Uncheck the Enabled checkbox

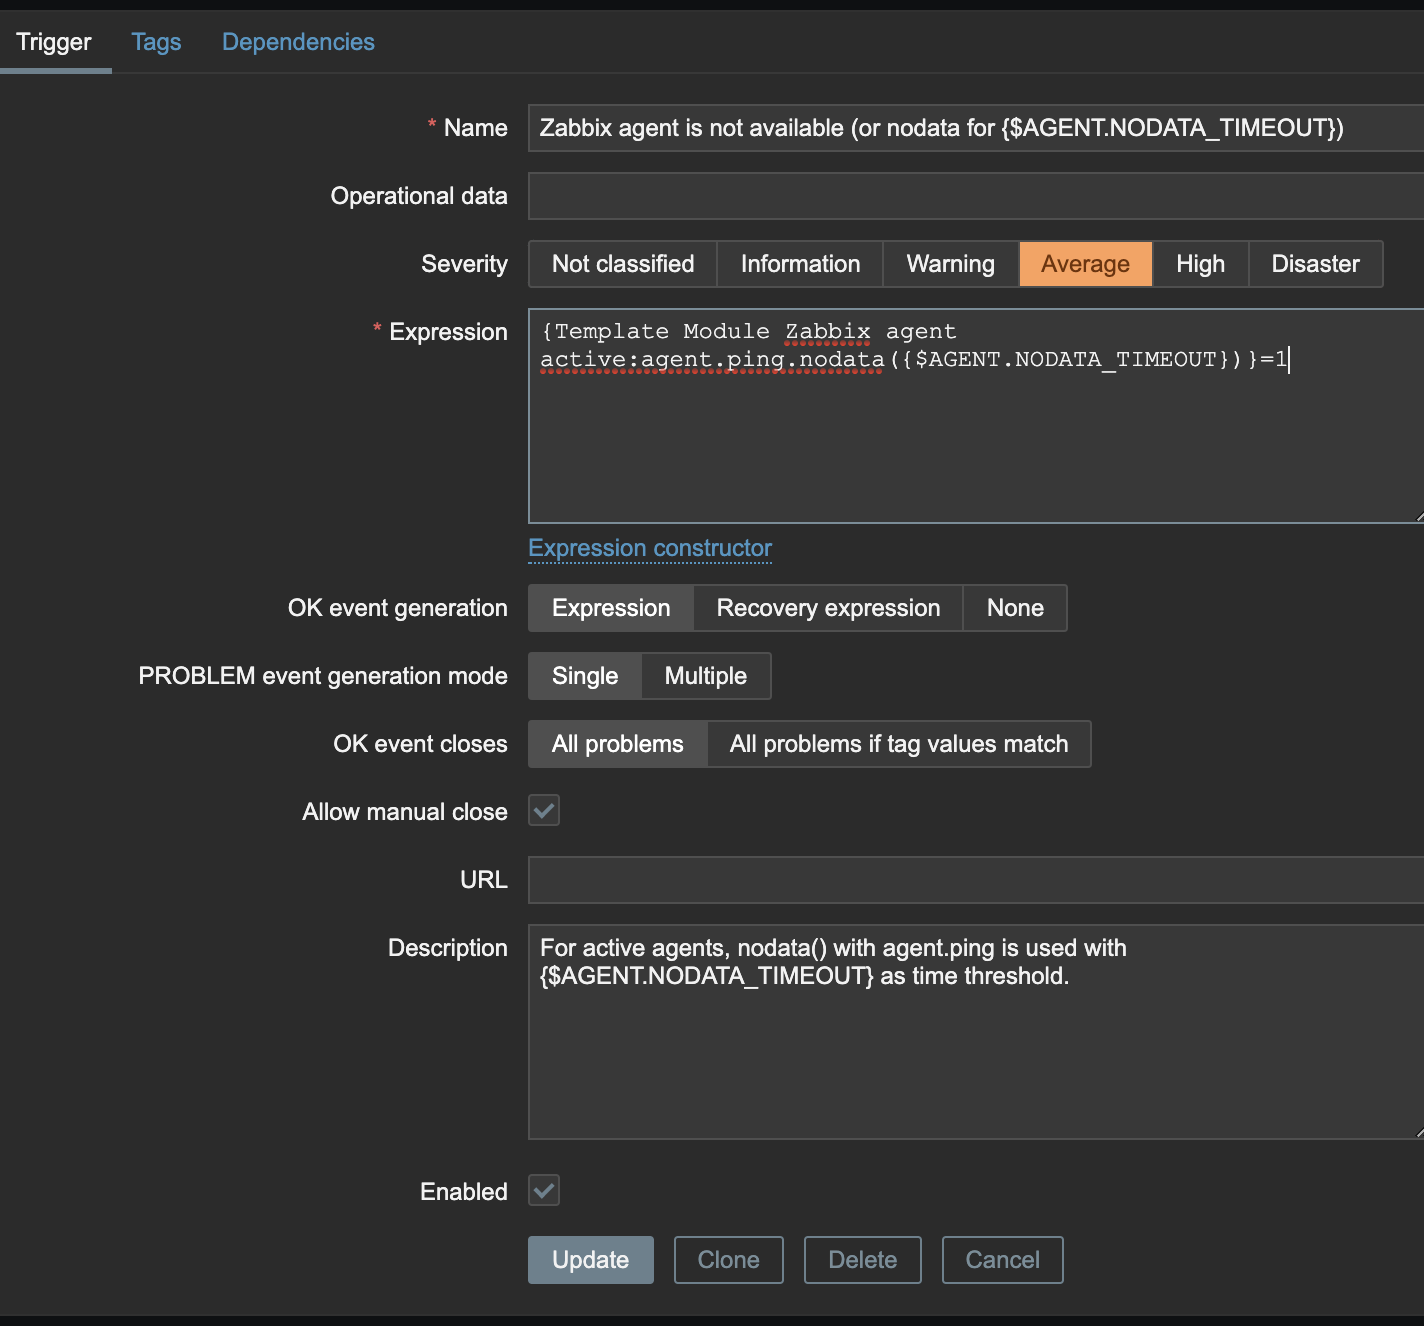[544, 1191]
